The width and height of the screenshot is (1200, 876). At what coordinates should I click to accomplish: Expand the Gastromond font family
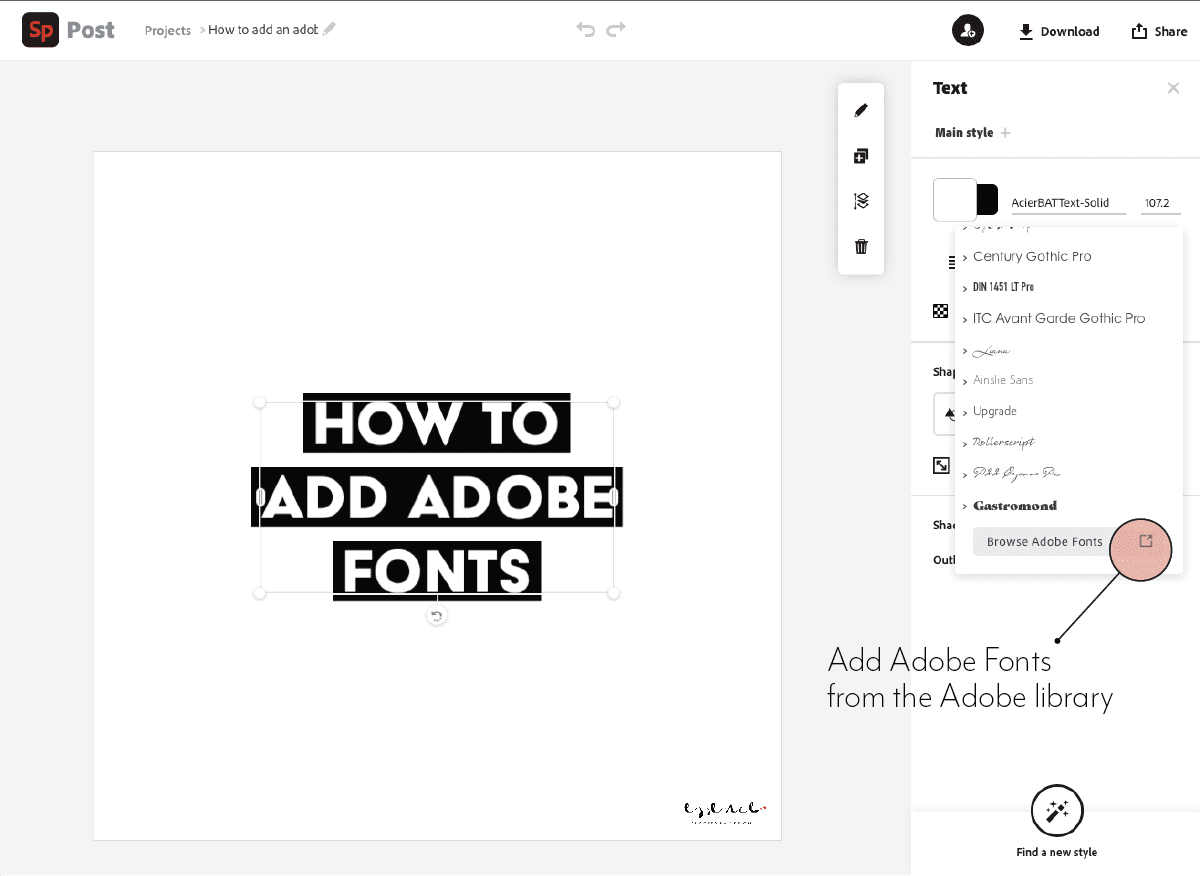1014,505
